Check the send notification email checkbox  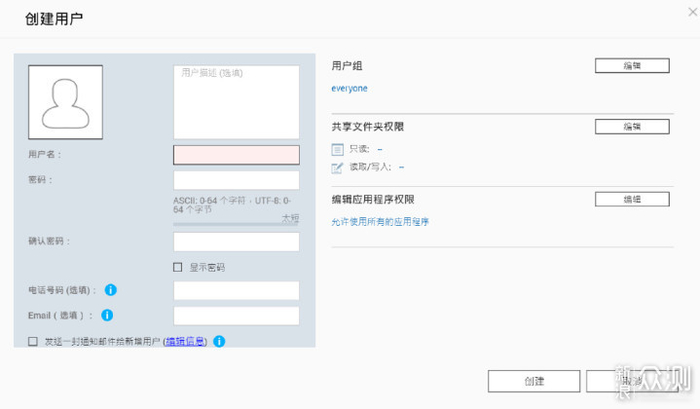pyautogui.click(x=33, y=342)
